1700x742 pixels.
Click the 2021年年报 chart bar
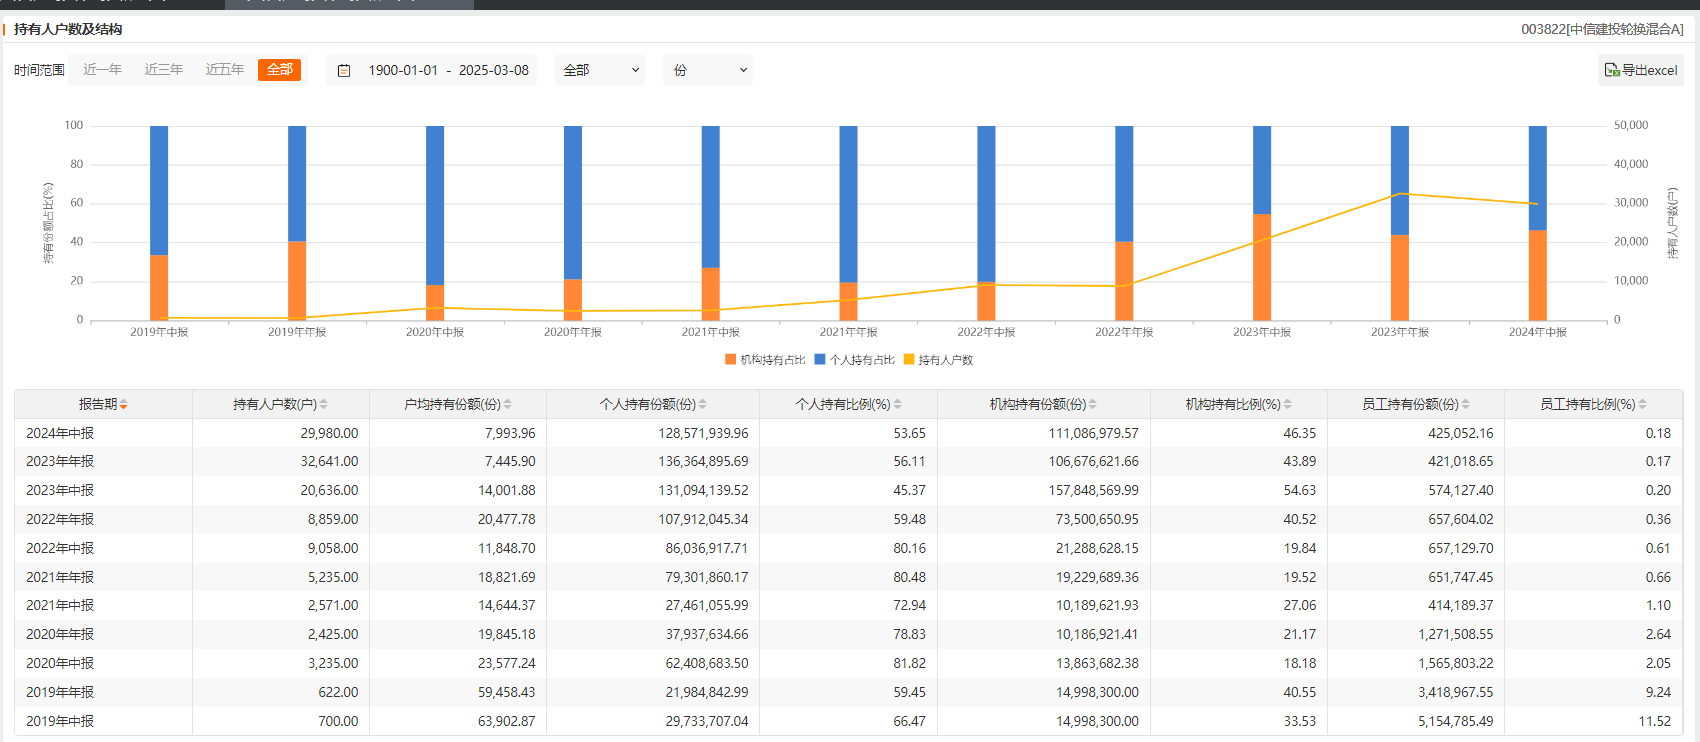click(848, 223)
